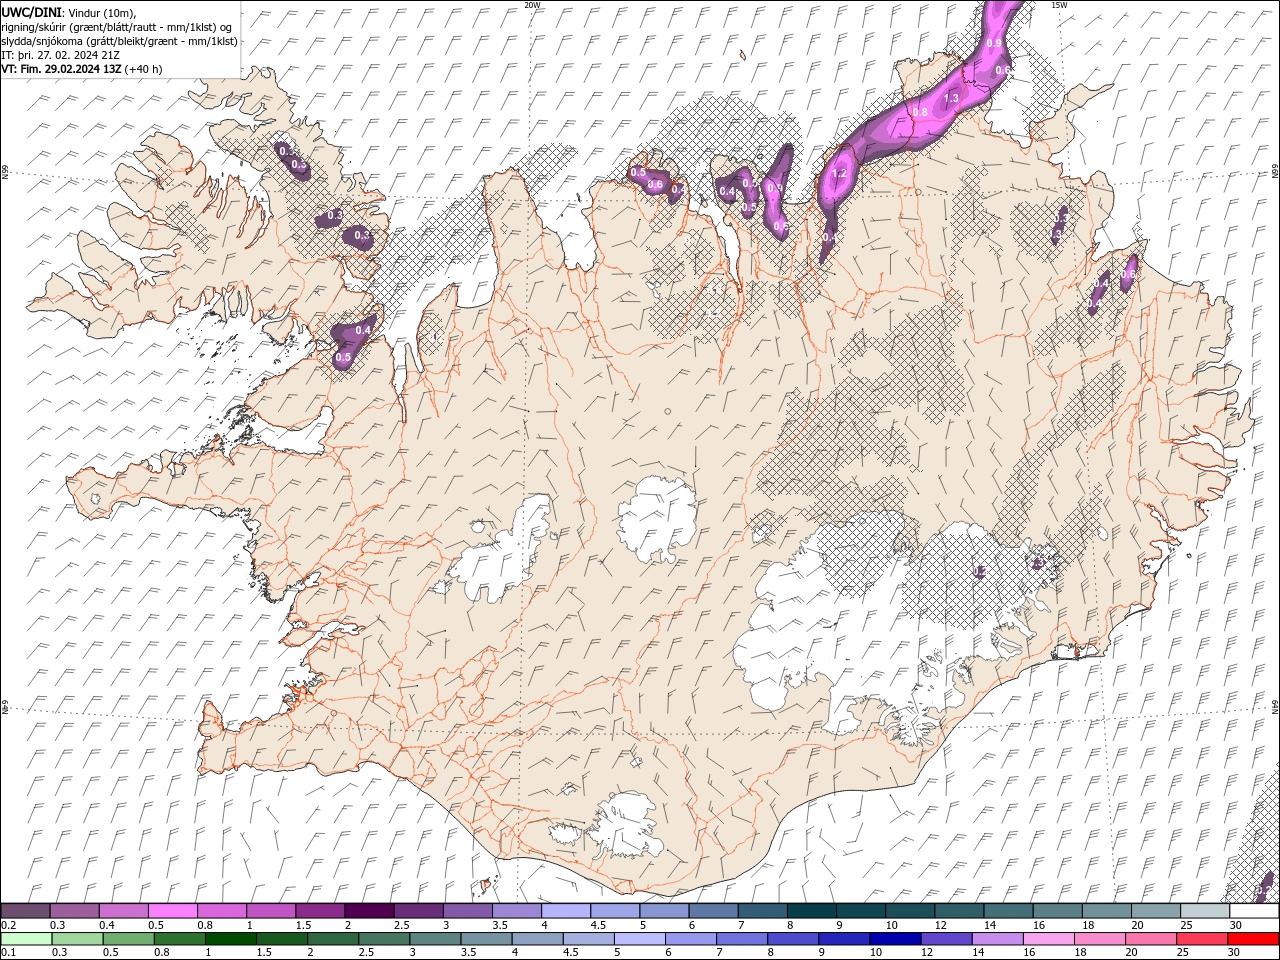The image size is (1280, 960).
Task: Pick the grey-teal 18 swatch, upper legend row
Action: (x=1106, y=911)
